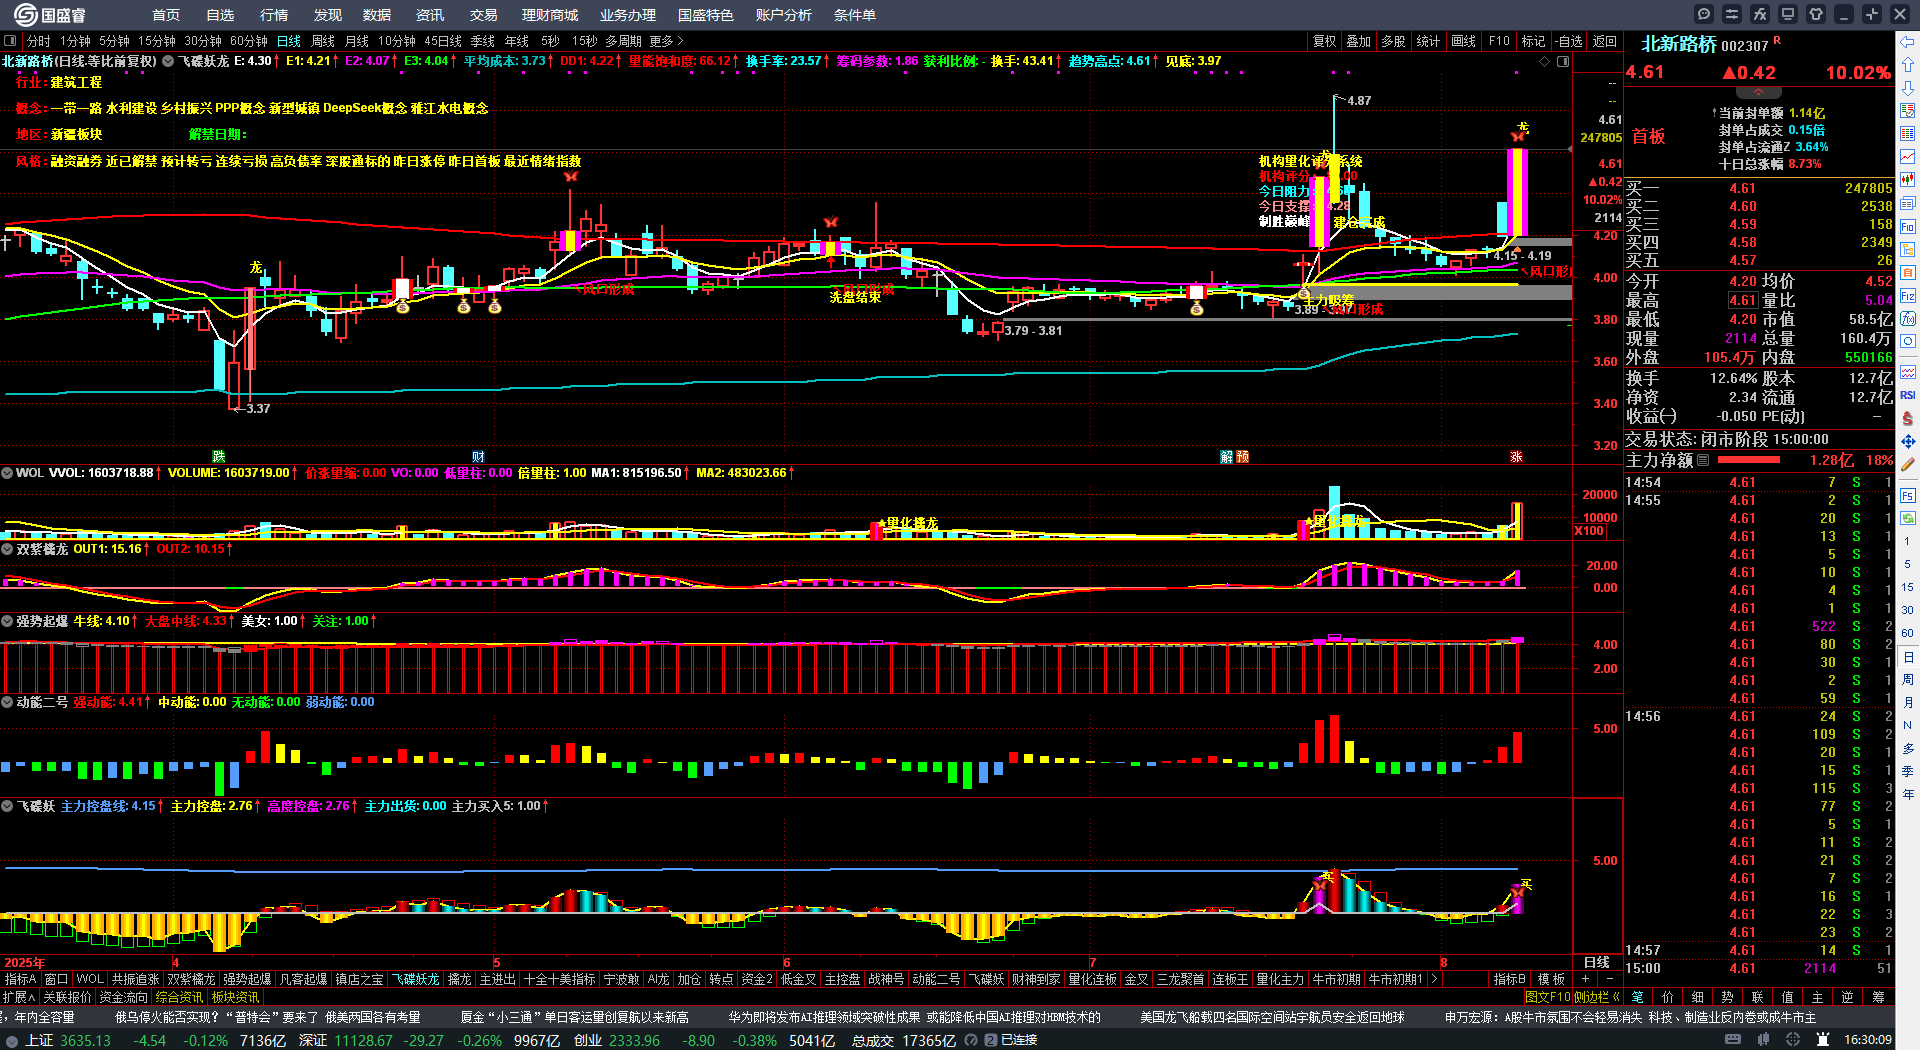Select the line chart icon in right sidebar
Viewport: 1920px width, 1050px height.
click(1908, 157)
